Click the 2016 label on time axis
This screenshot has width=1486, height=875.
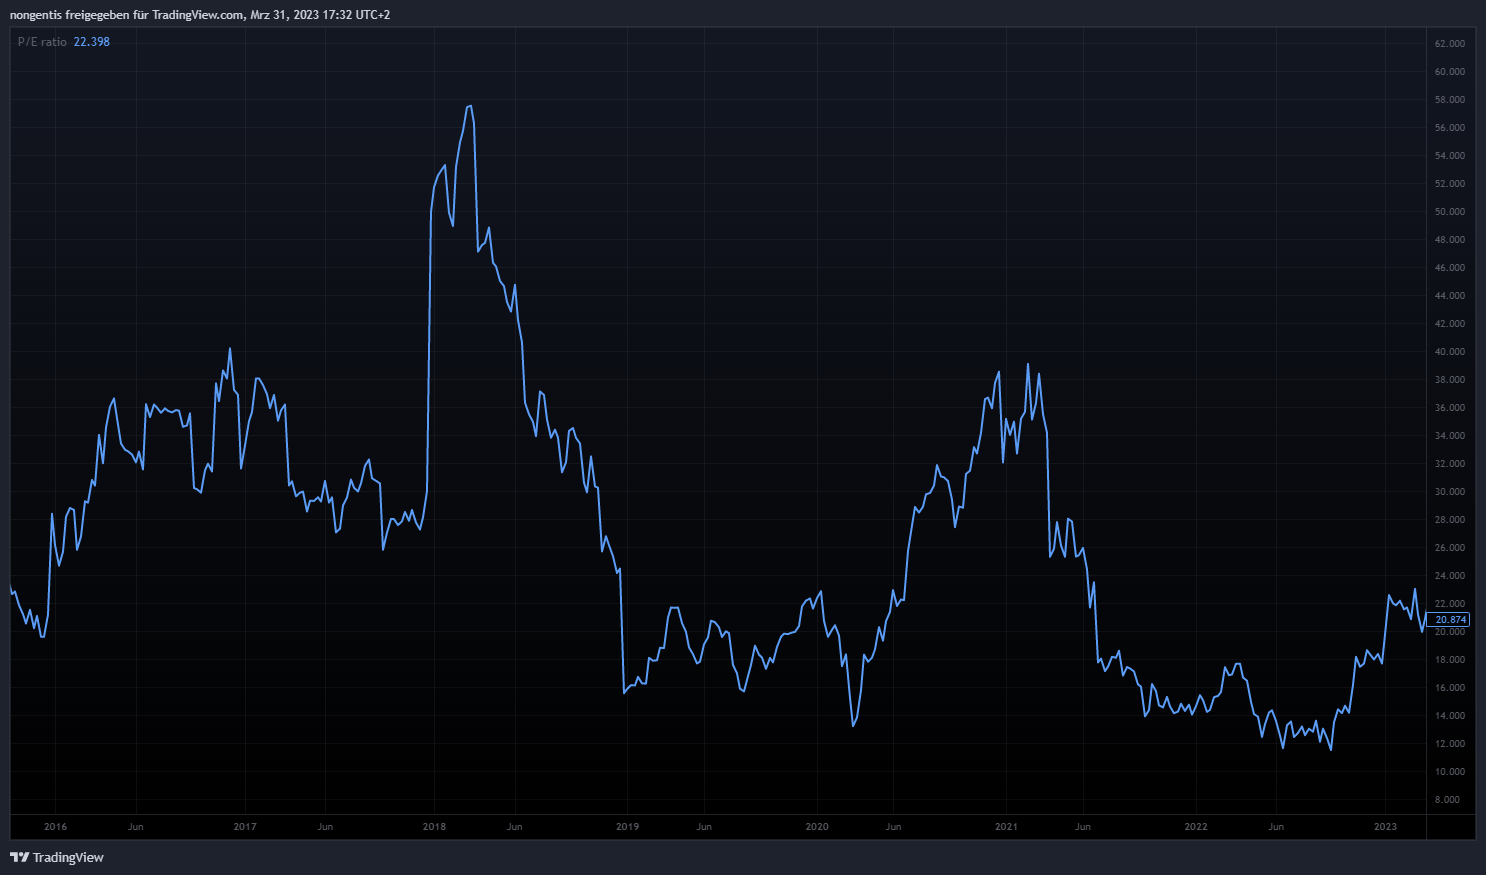coord(55,827)
